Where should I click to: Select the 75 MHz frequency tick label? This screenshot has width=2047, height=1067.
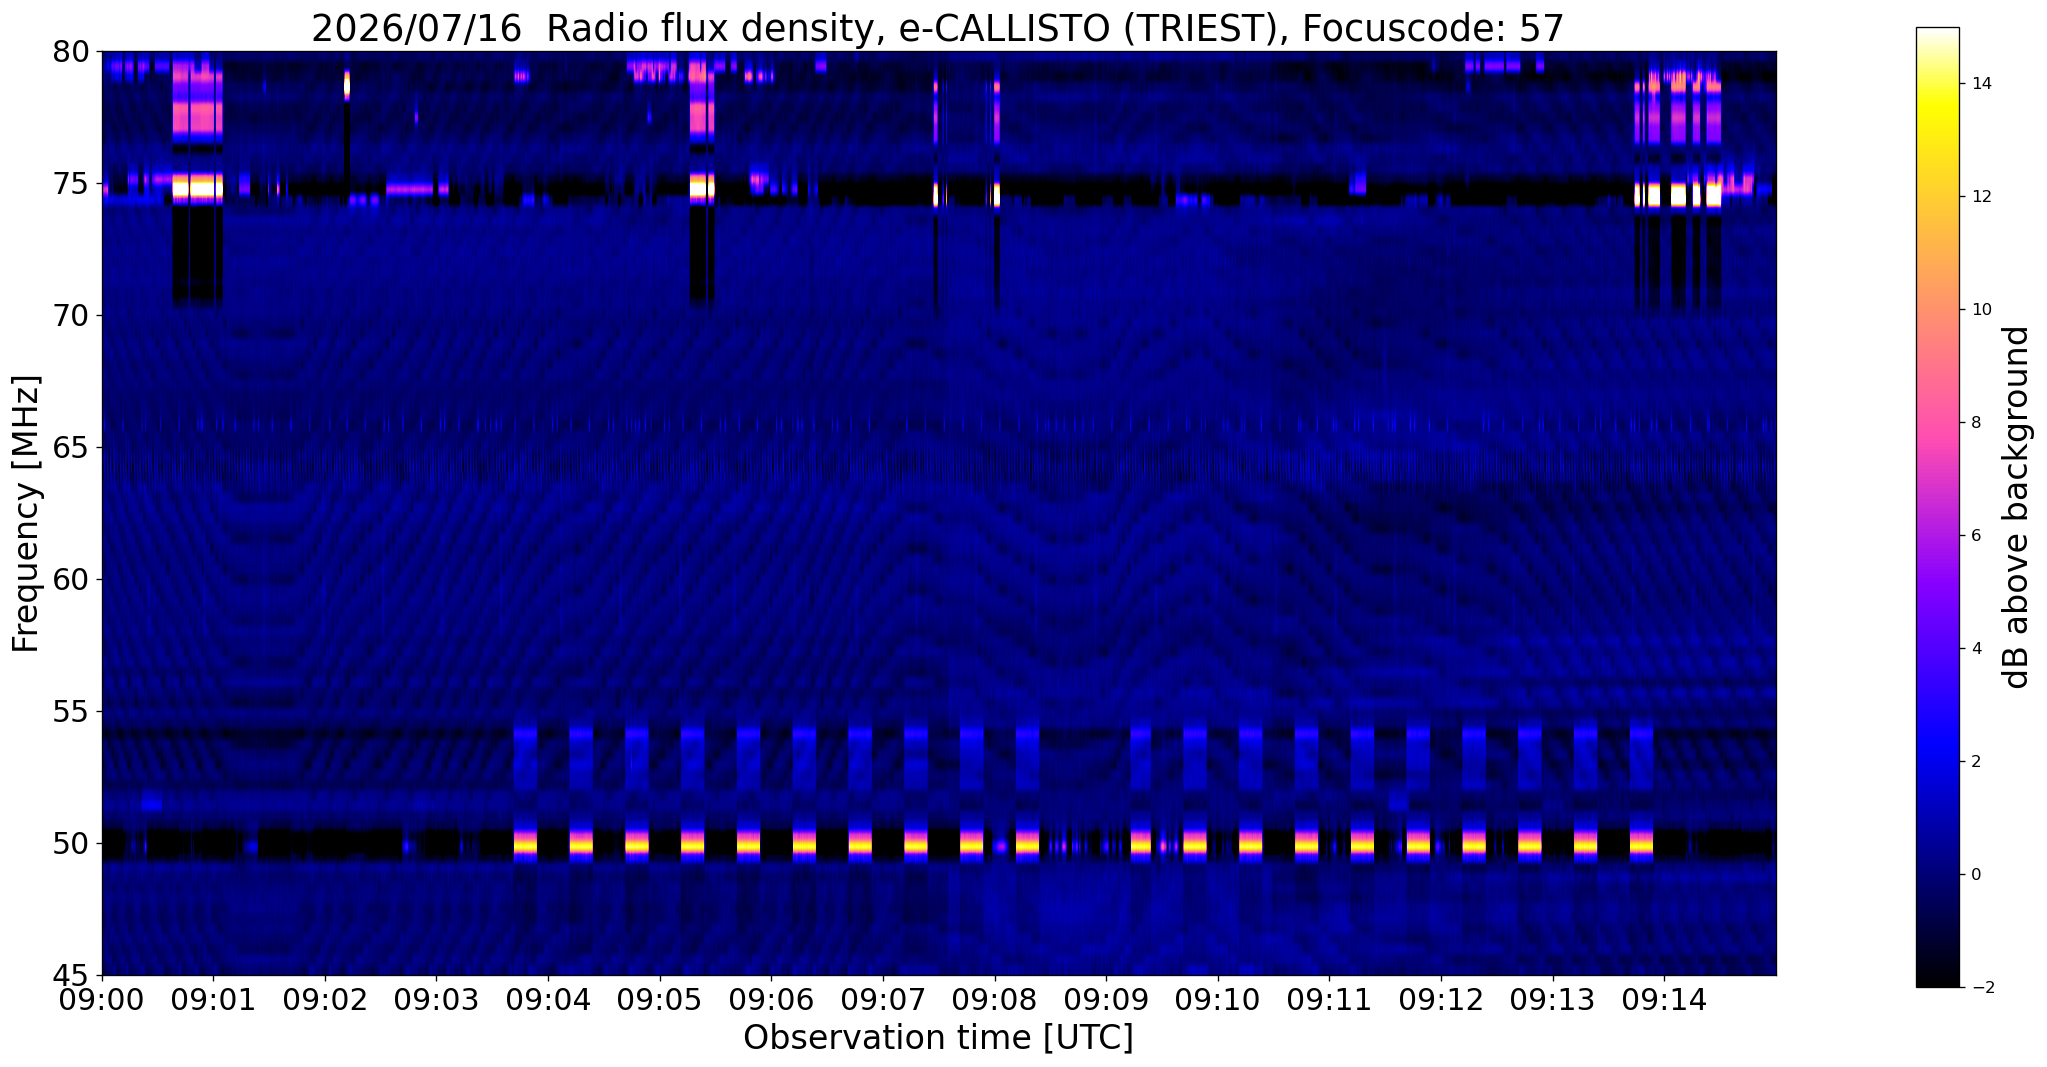click(70, 184)
